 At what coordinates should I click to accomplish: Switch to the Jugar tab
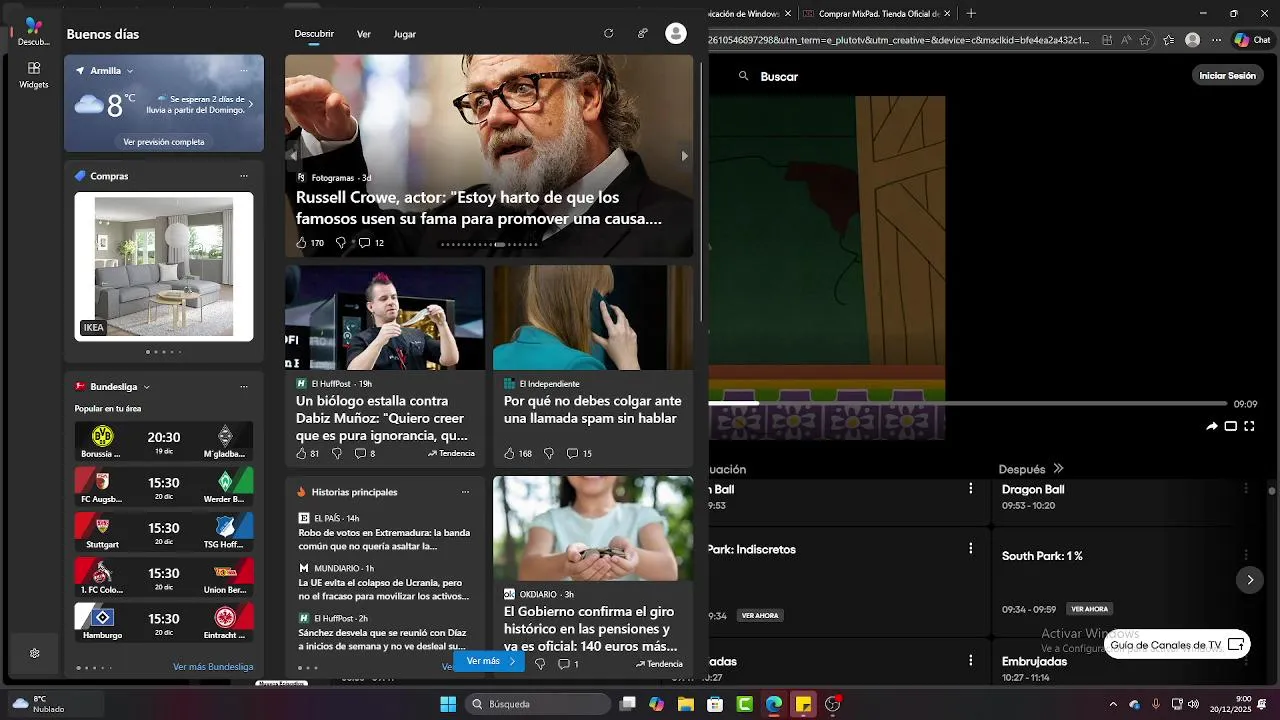coord(405,34)
